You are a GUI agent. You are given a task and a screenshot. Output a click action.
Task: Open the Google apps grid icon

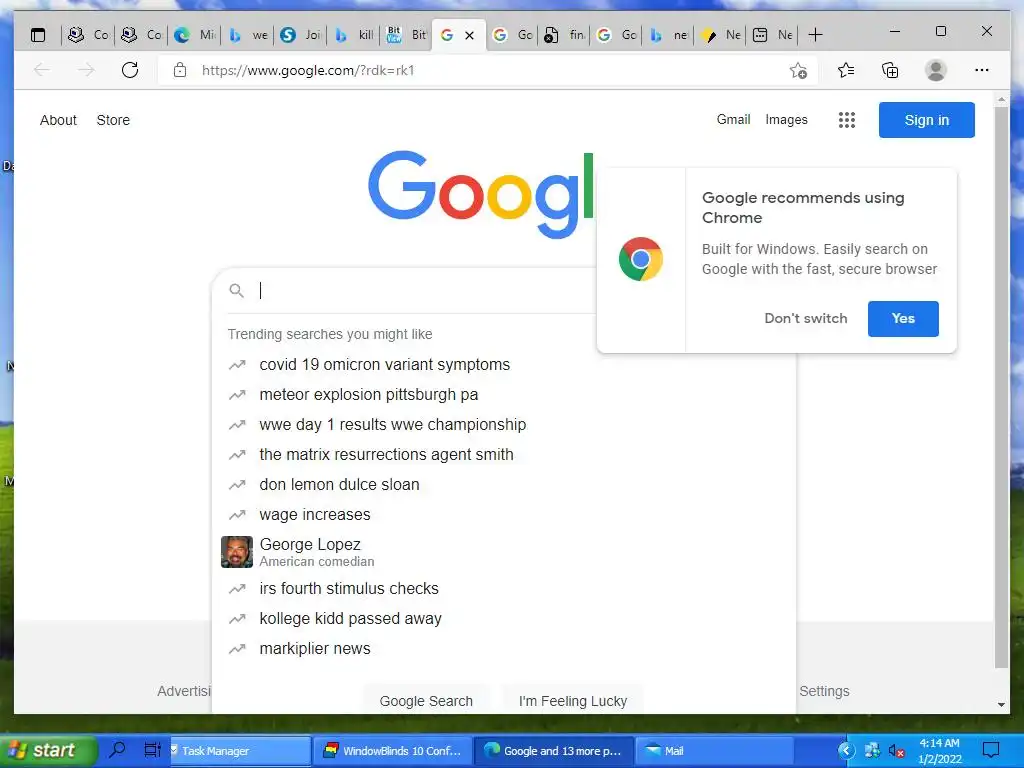[847, 120]
